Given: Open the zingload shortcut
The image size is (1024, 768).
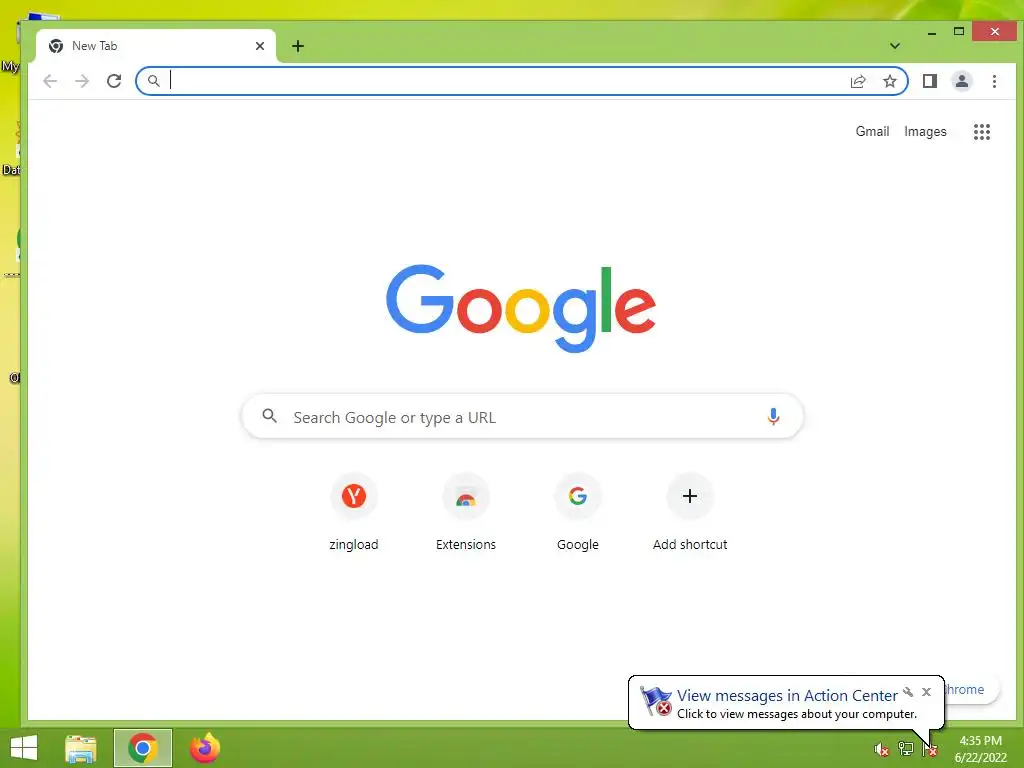Looking at the screenshot, I should [x=354, y=513].
